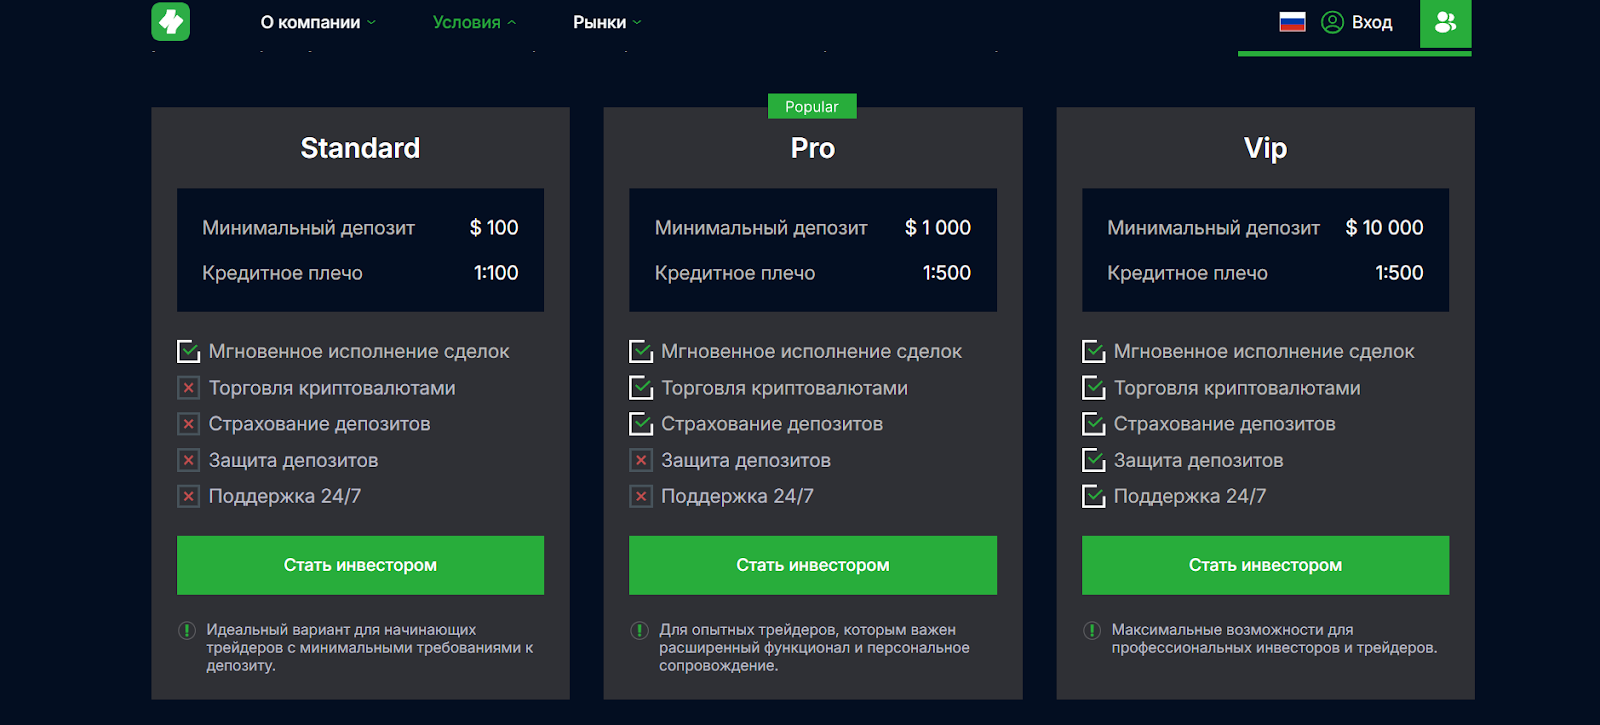
Task: Click the green registration users icon button
Action: pos(1445,22)
